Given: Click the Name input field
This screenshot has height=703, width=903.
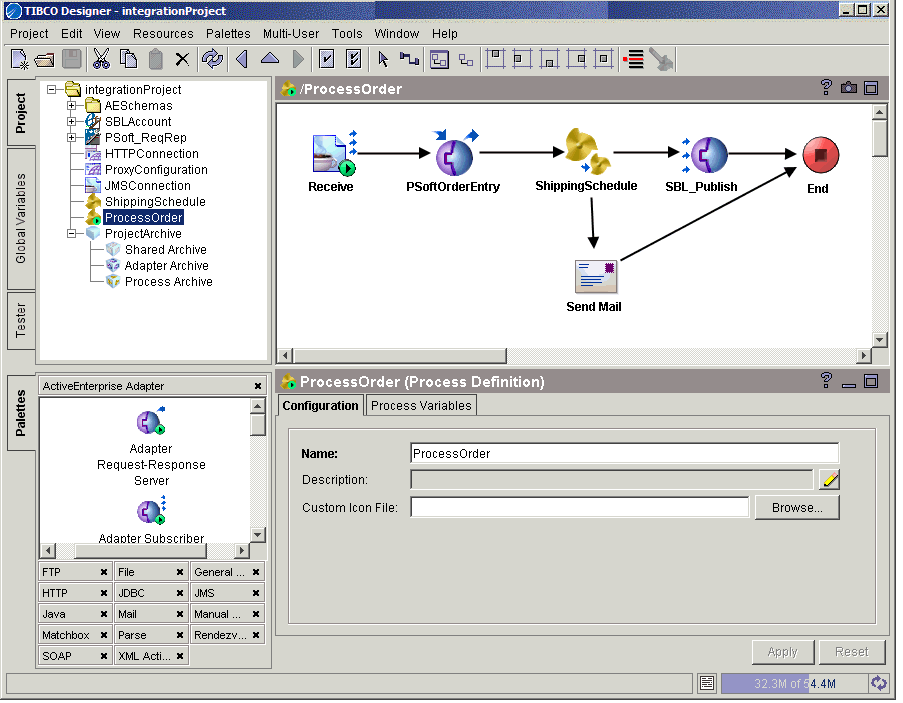Looking at the screenshot, I should tap(624, 453).
